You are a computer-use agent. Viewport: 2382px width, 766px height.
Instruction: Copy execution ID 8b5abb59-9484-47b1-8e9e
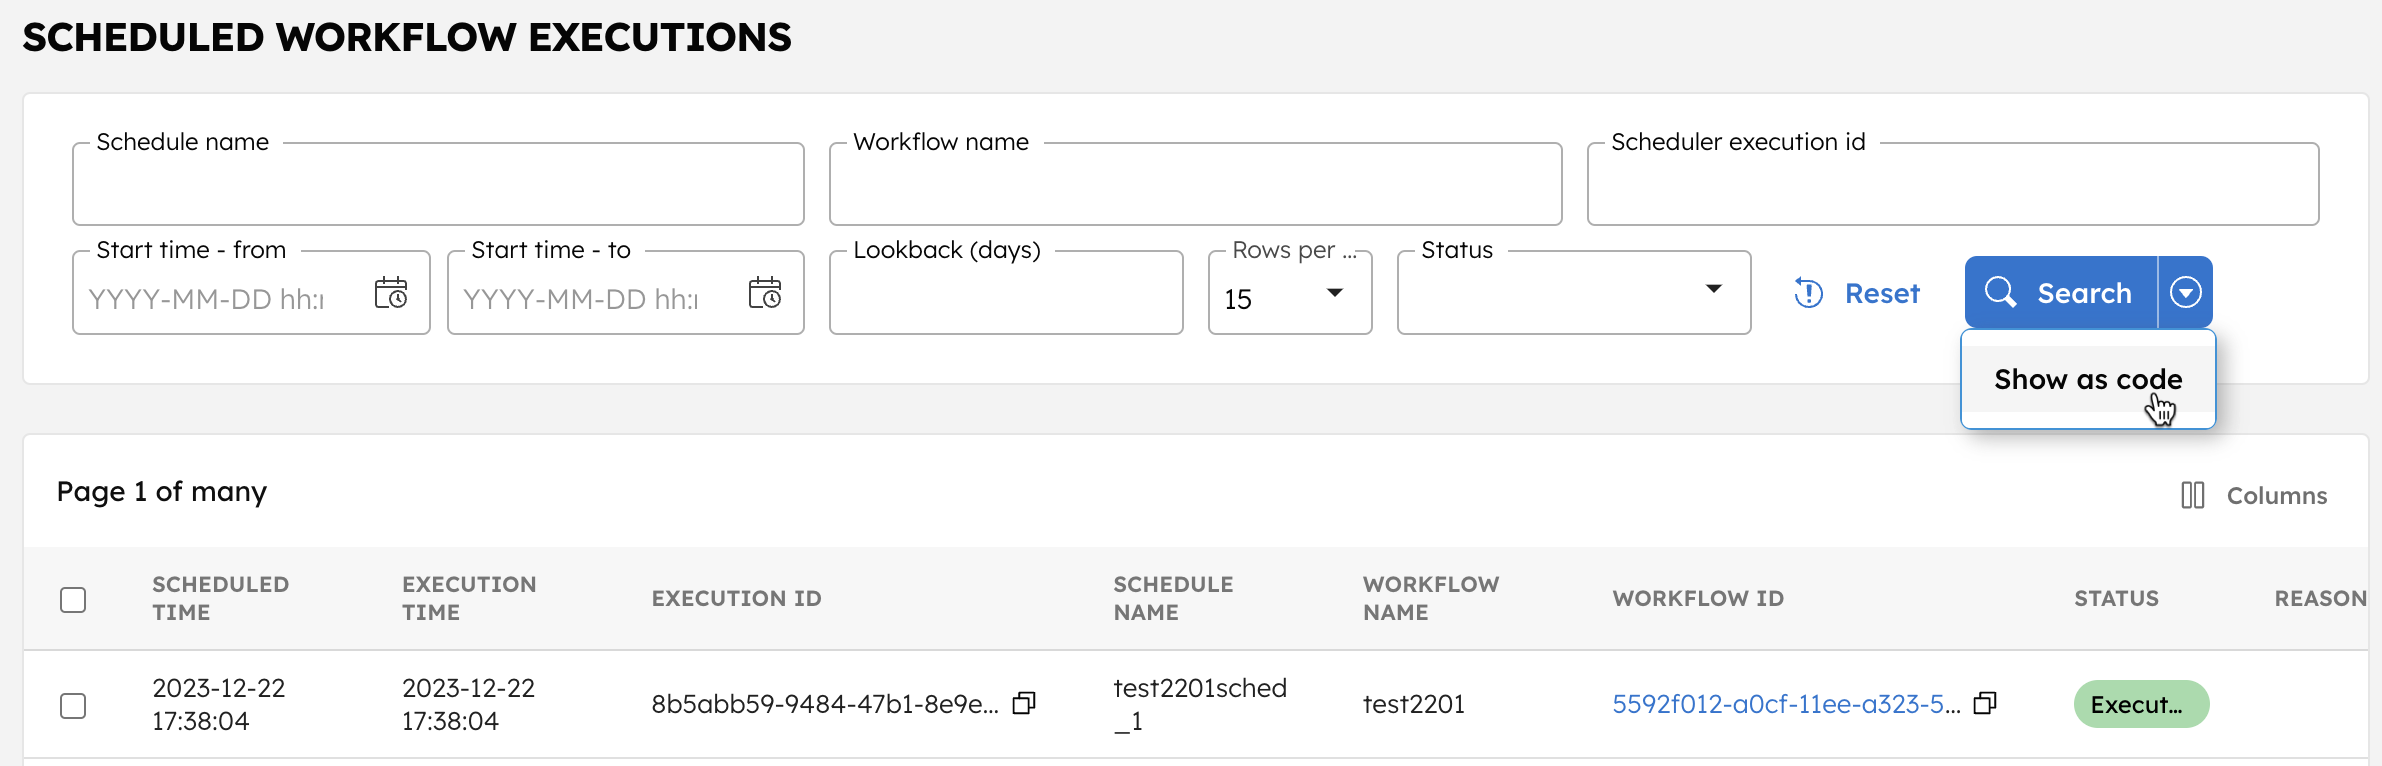(x=1024, y=704)
